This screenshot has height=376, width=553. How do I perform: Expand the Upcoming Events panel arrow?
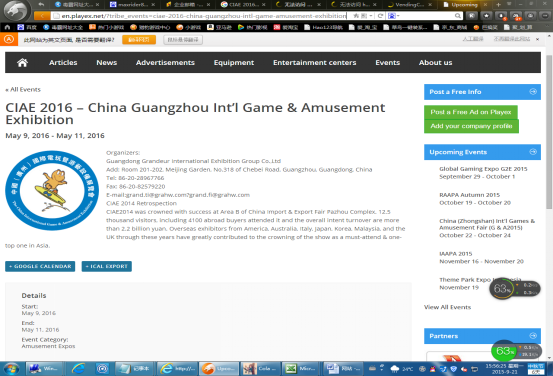(533, 152)
